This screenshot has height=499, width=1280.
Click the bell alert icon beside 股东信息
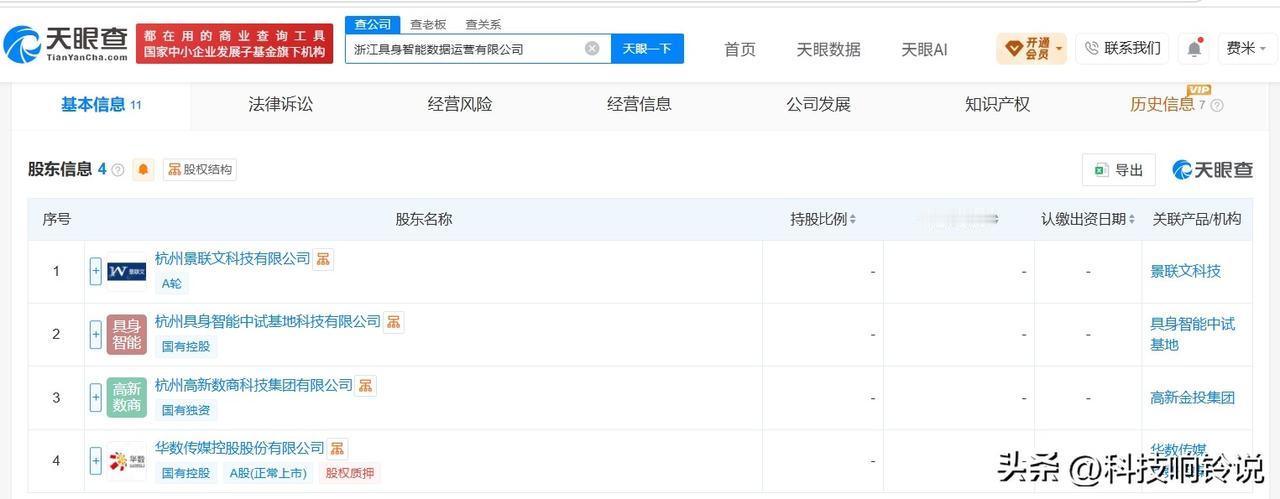(144, 170)
